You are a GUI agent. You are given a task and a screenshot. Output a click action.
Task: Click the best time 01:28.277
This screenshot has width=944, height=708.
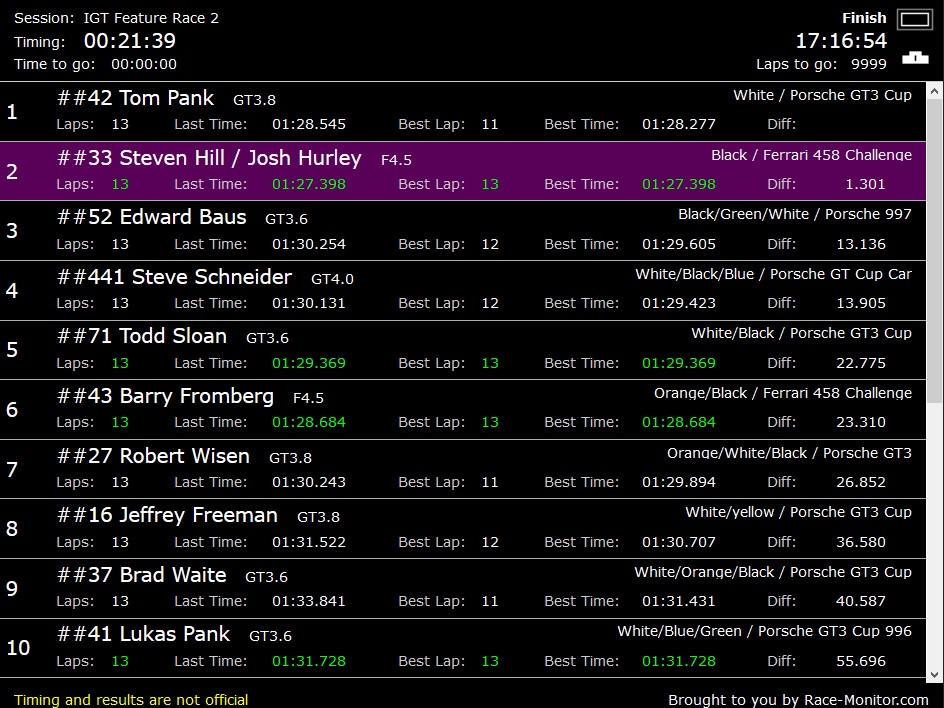coord(678,124)
